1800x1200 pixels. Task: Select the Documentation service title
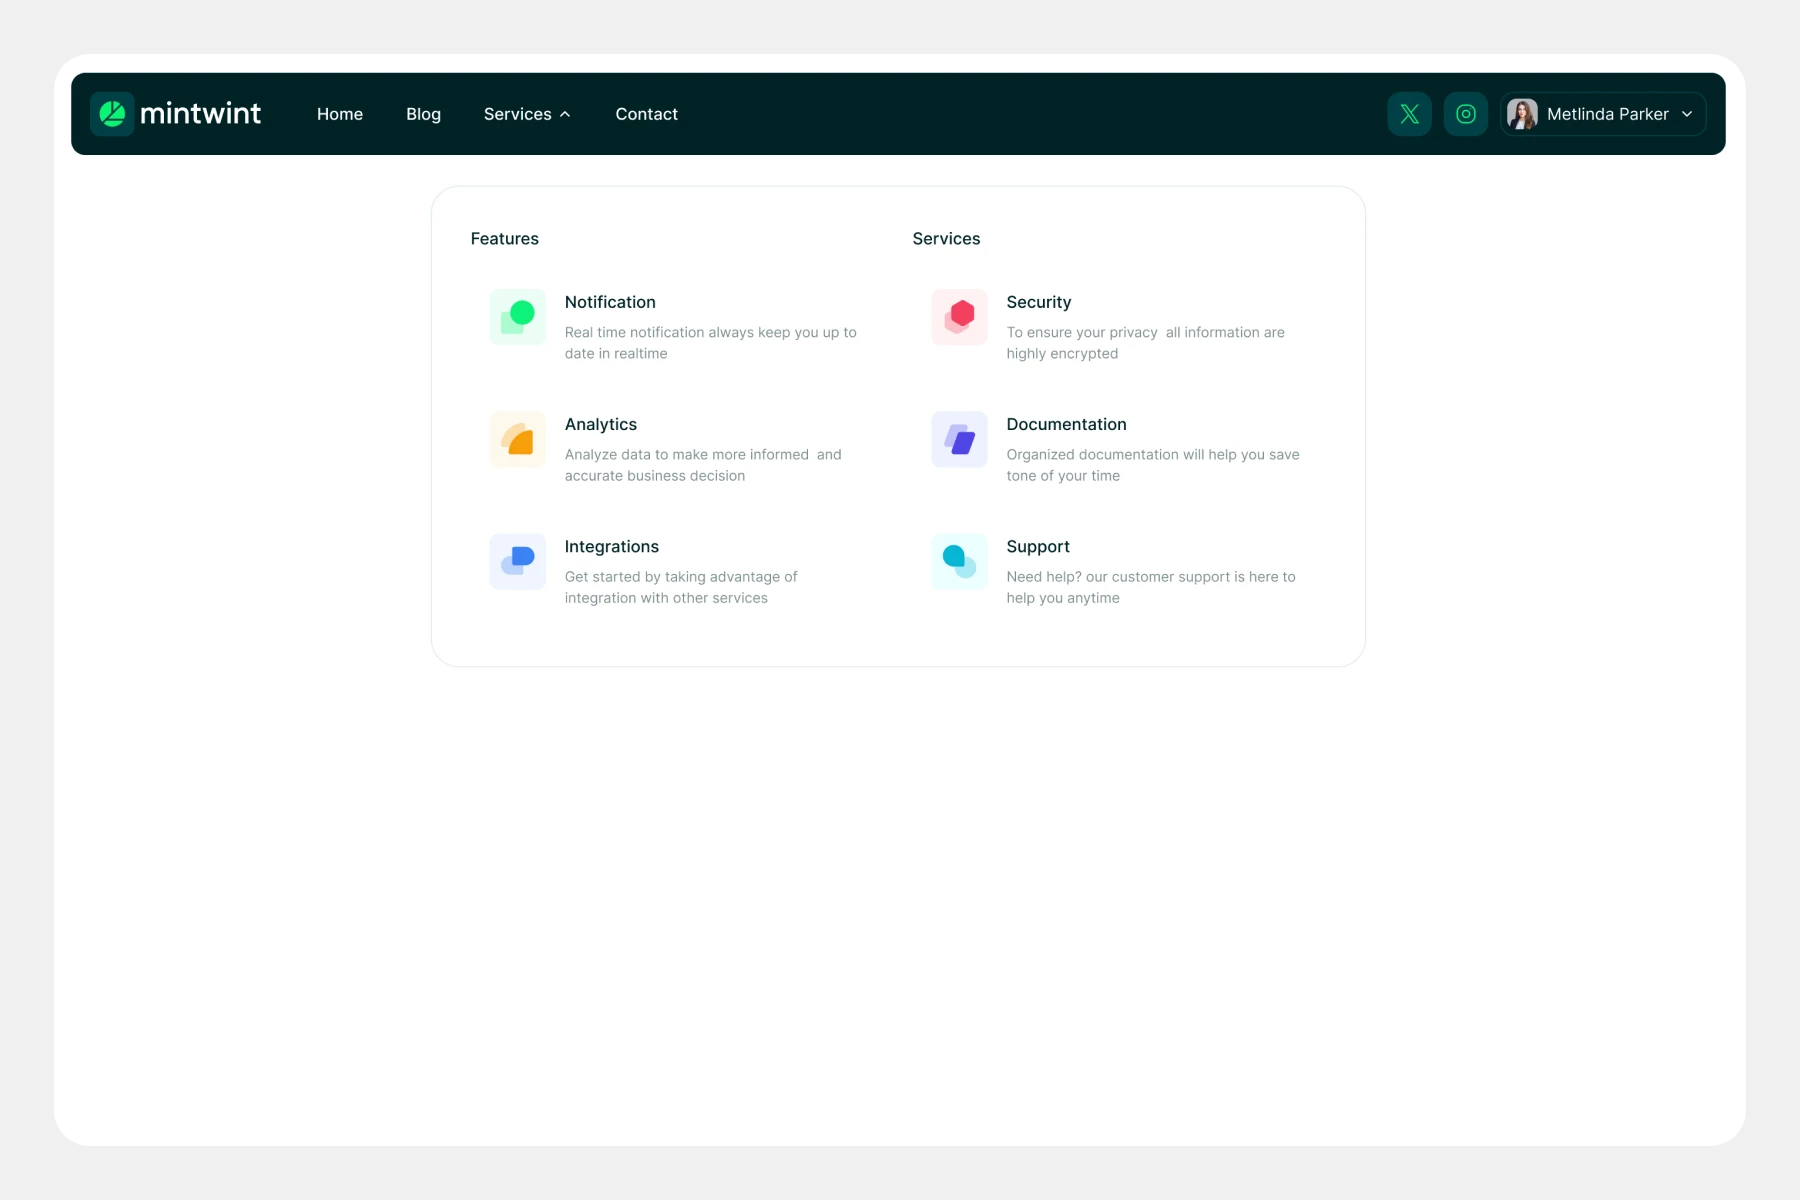[1066, 424]
